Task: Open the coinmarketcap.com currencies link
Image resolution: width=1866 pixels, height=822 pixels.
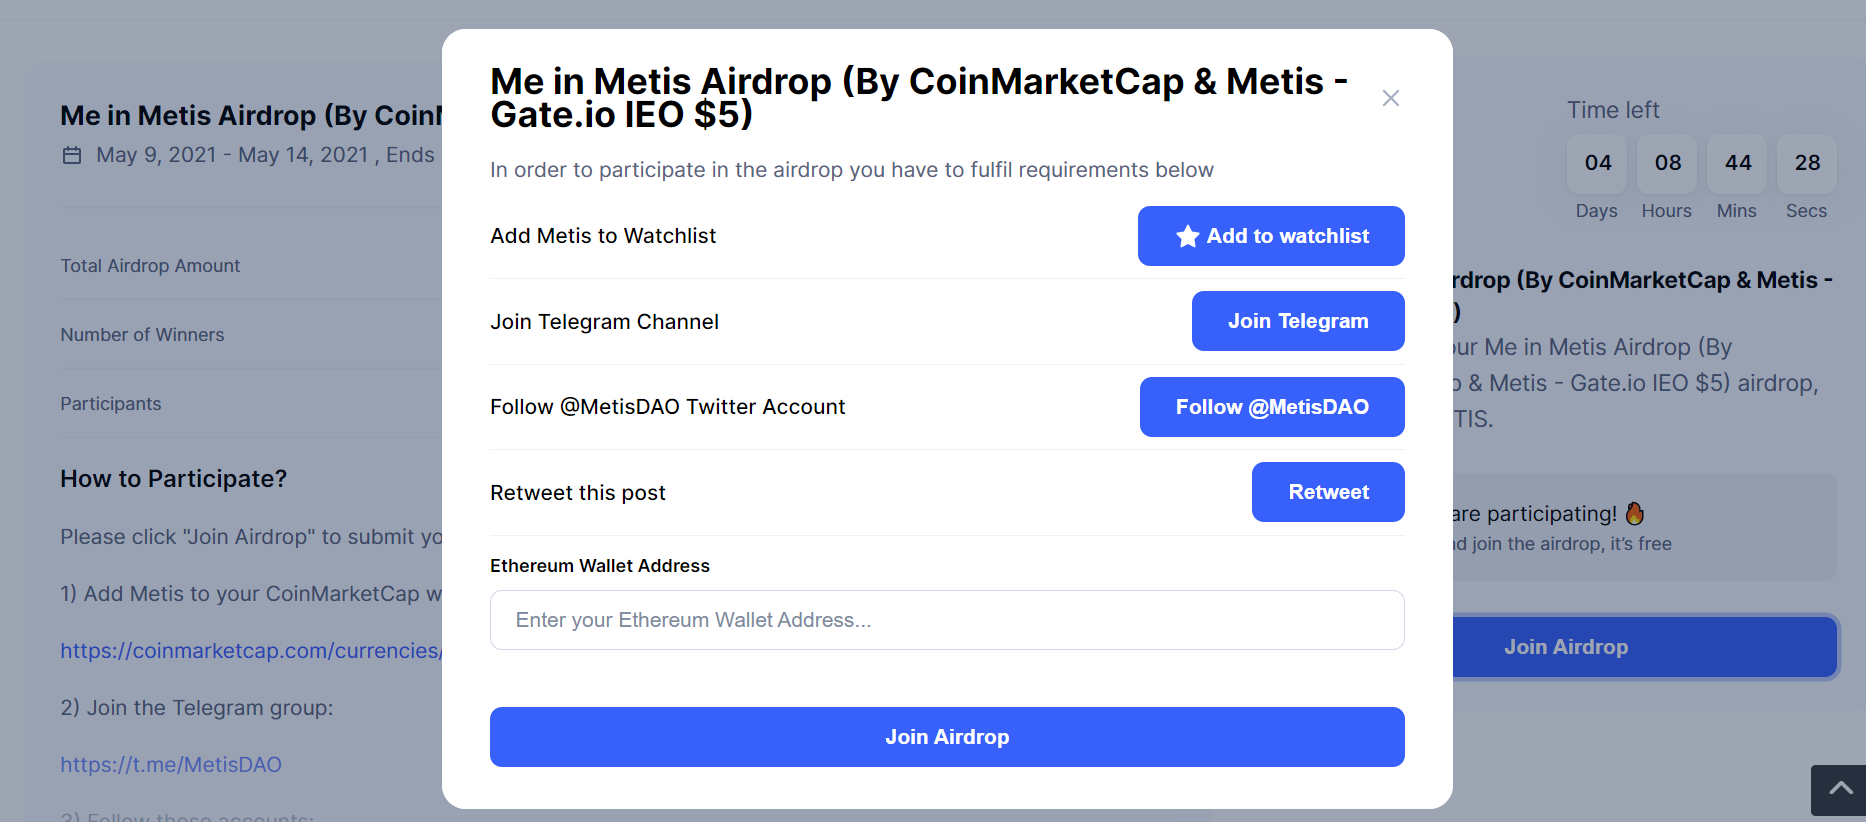Action: pyautogui.click(x=251, y=651)
